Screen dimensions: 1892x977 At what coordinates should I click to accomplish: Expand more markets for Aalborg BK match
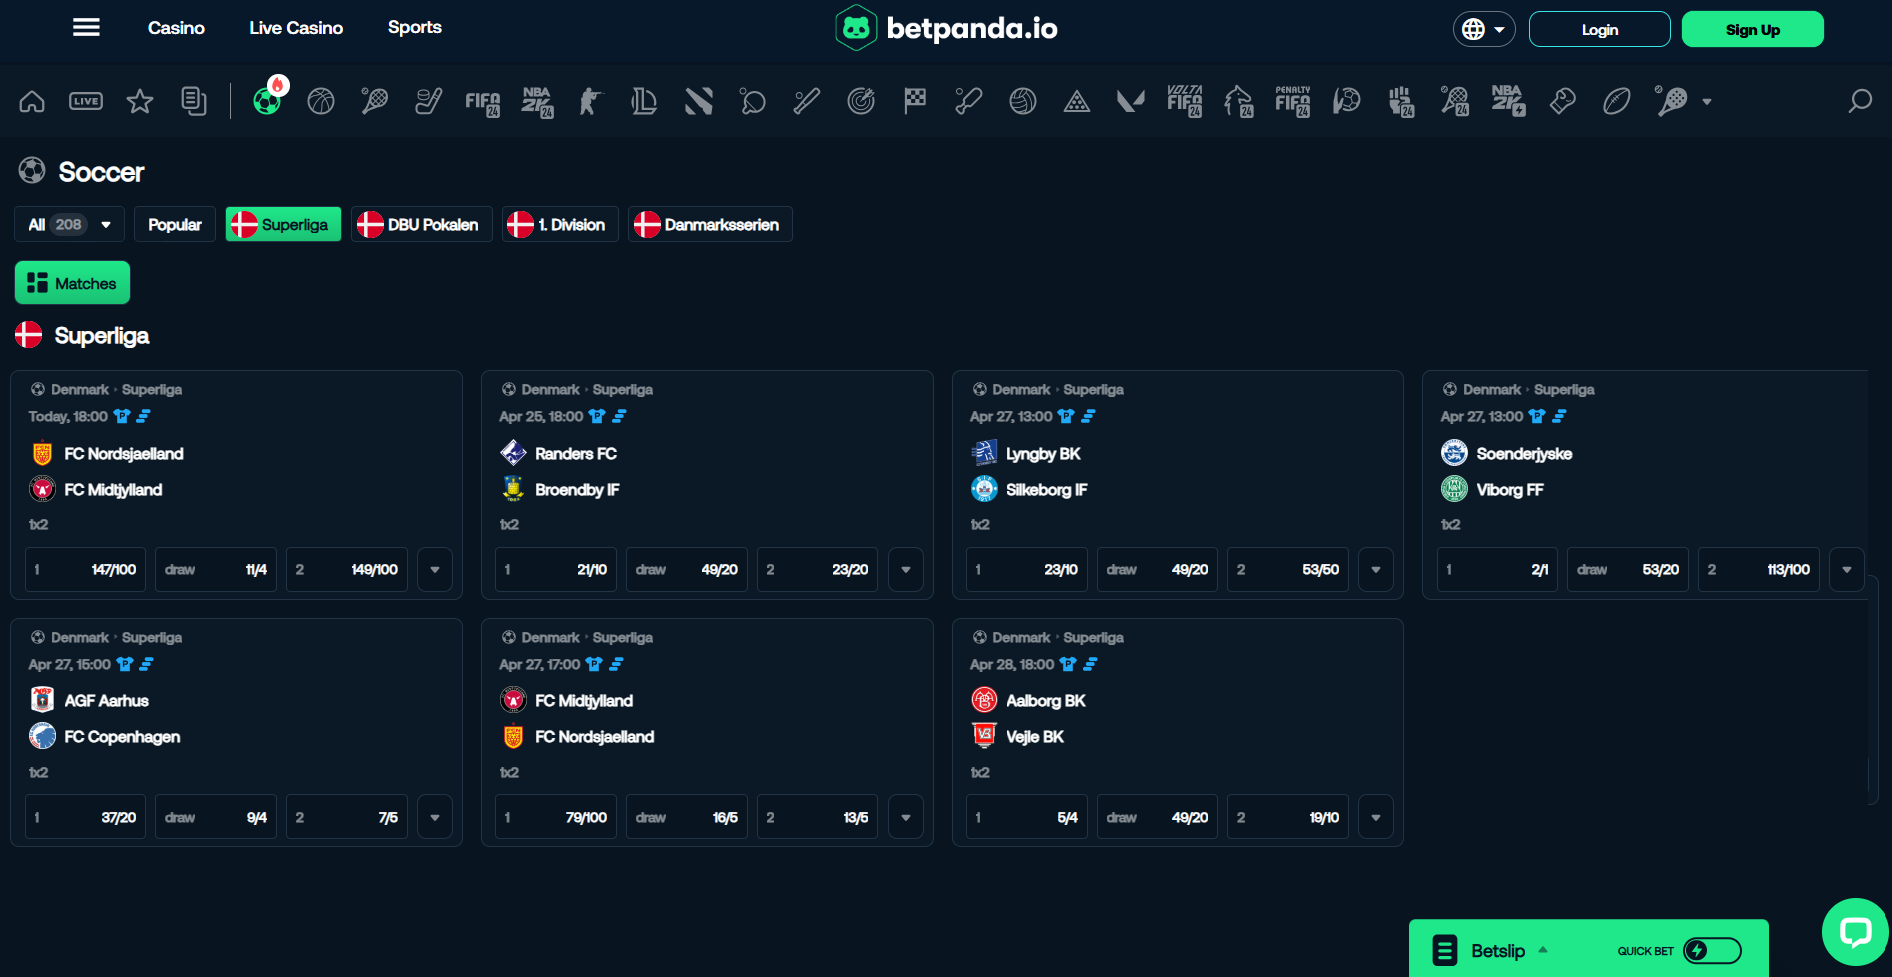coord(1376,818)
